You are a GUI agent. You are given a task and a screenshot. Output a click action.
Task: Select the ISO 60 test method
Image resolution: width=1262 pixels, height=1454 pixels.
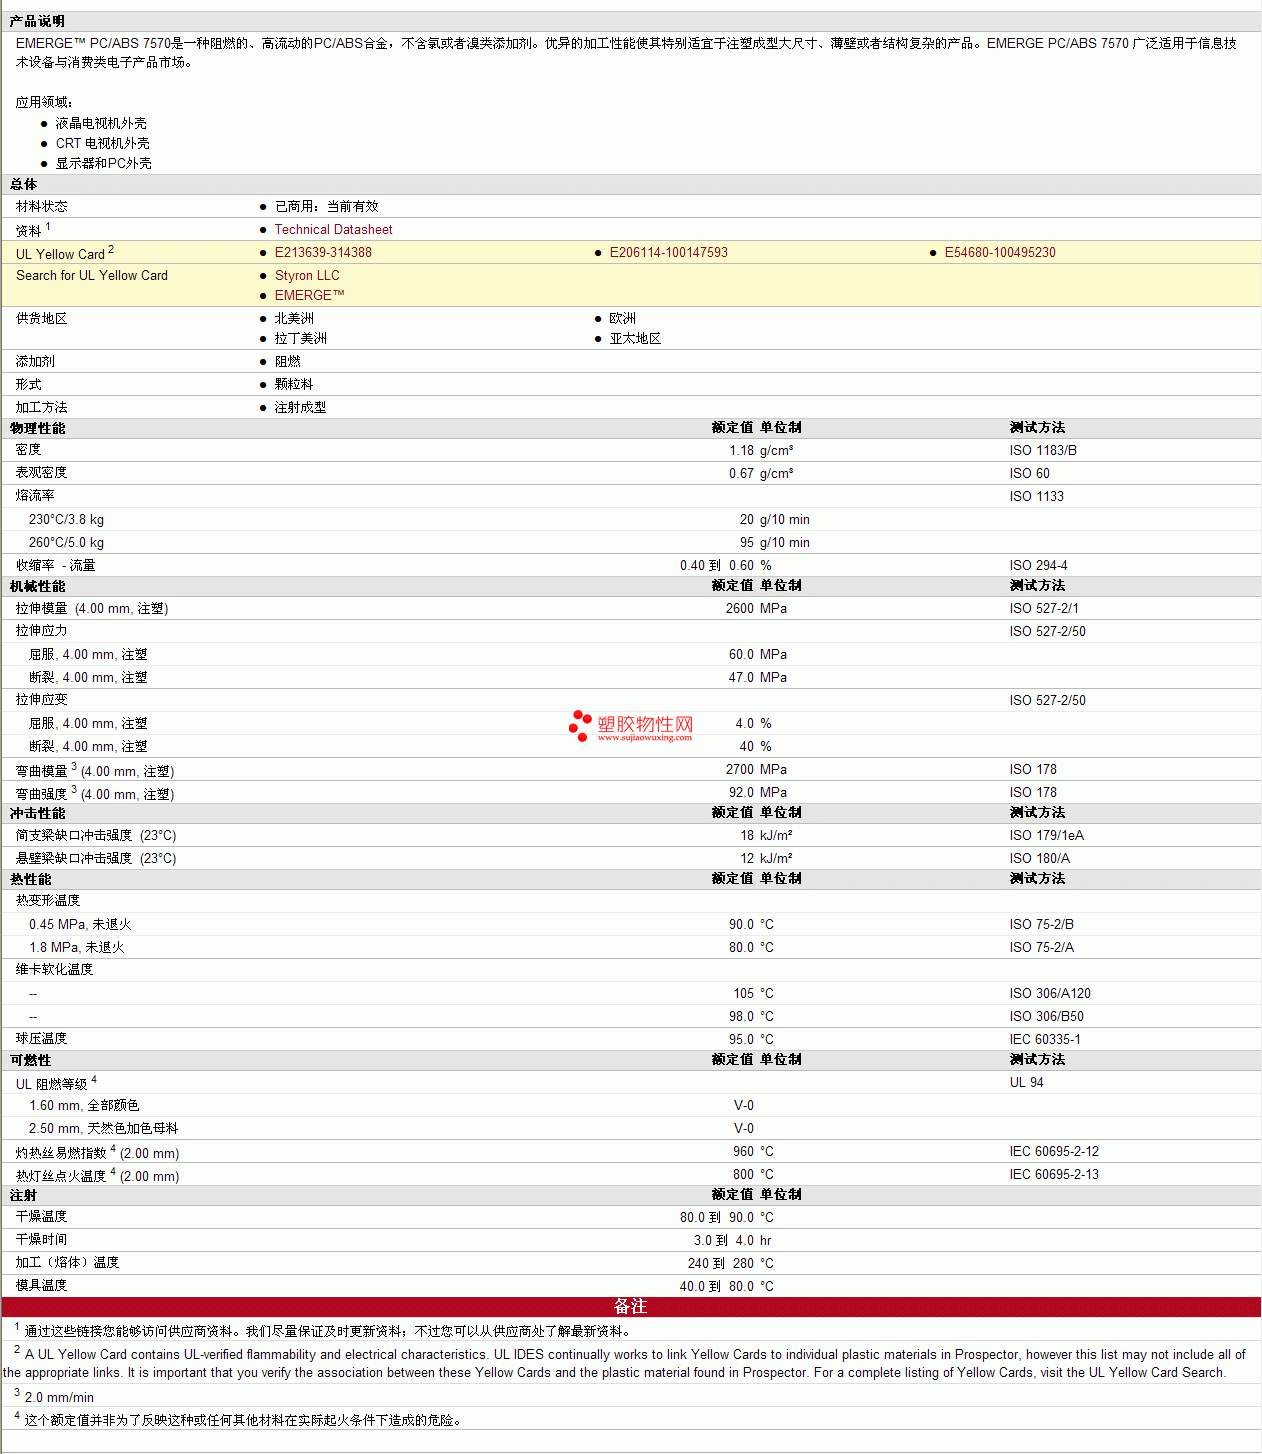[1029, 473]
